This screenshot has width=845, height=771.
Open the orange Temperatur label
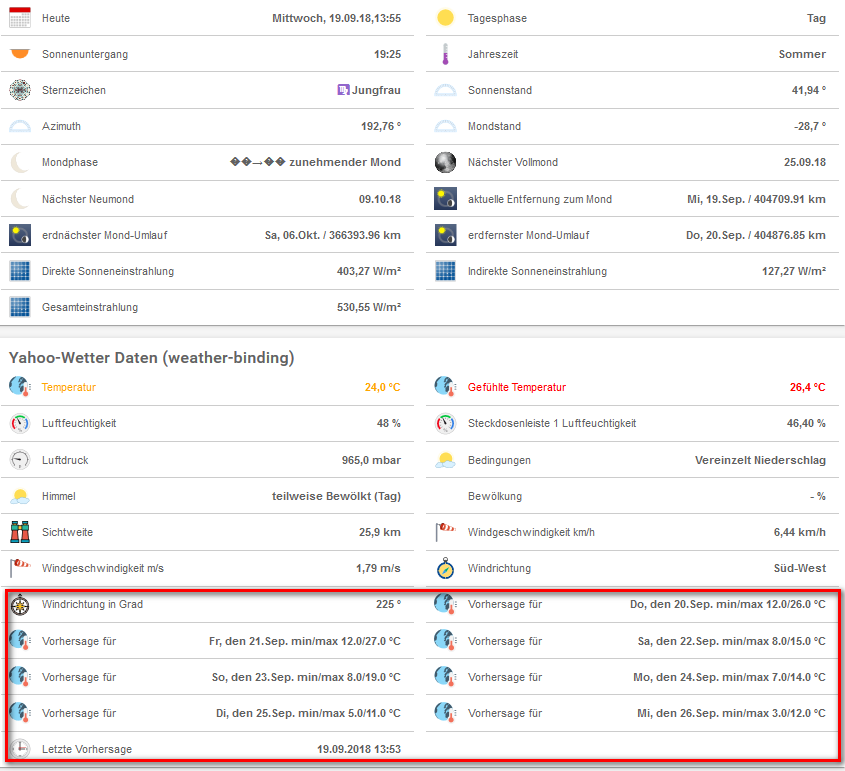[x=69, y=387]
